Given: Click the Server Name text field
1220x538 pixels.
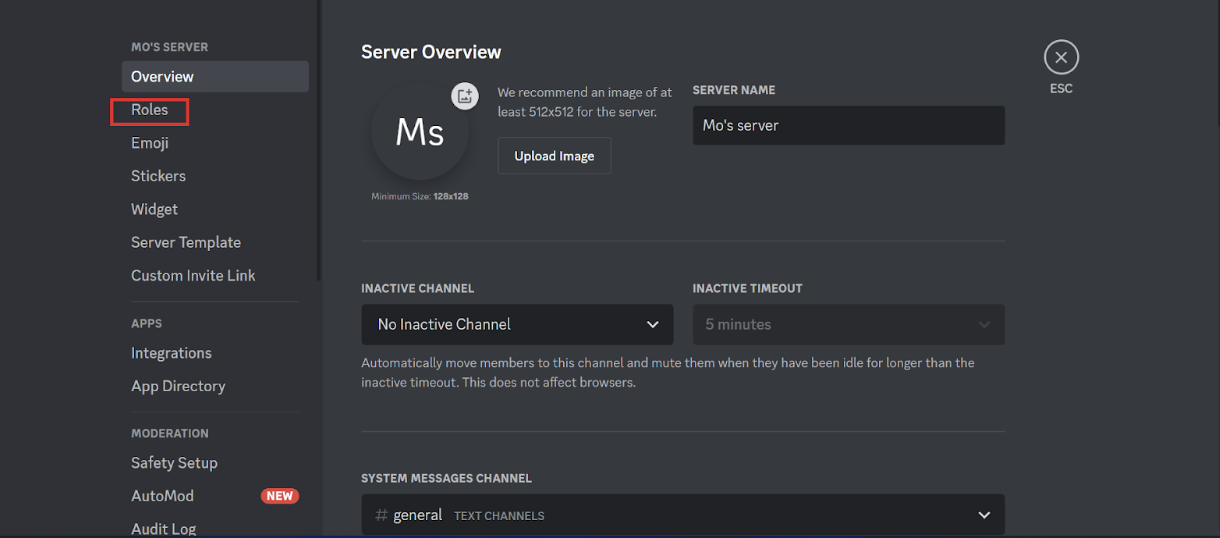Looking at the screenshot, I should [x=848, y=126].
